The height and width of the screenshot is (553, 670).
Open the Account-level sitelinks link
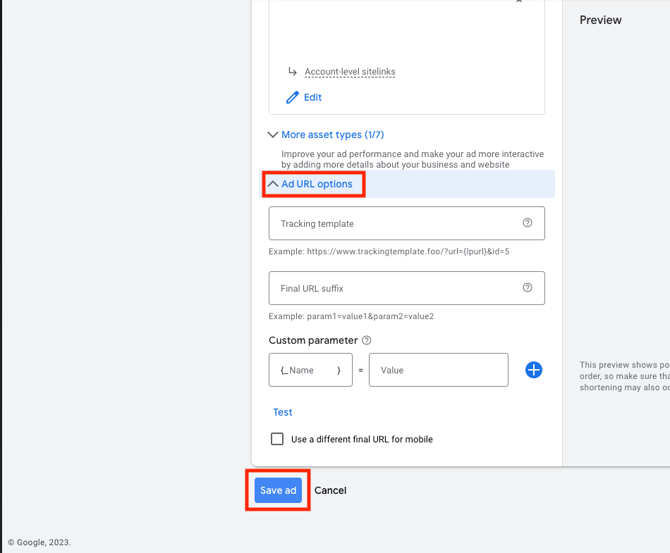point(350,72)
